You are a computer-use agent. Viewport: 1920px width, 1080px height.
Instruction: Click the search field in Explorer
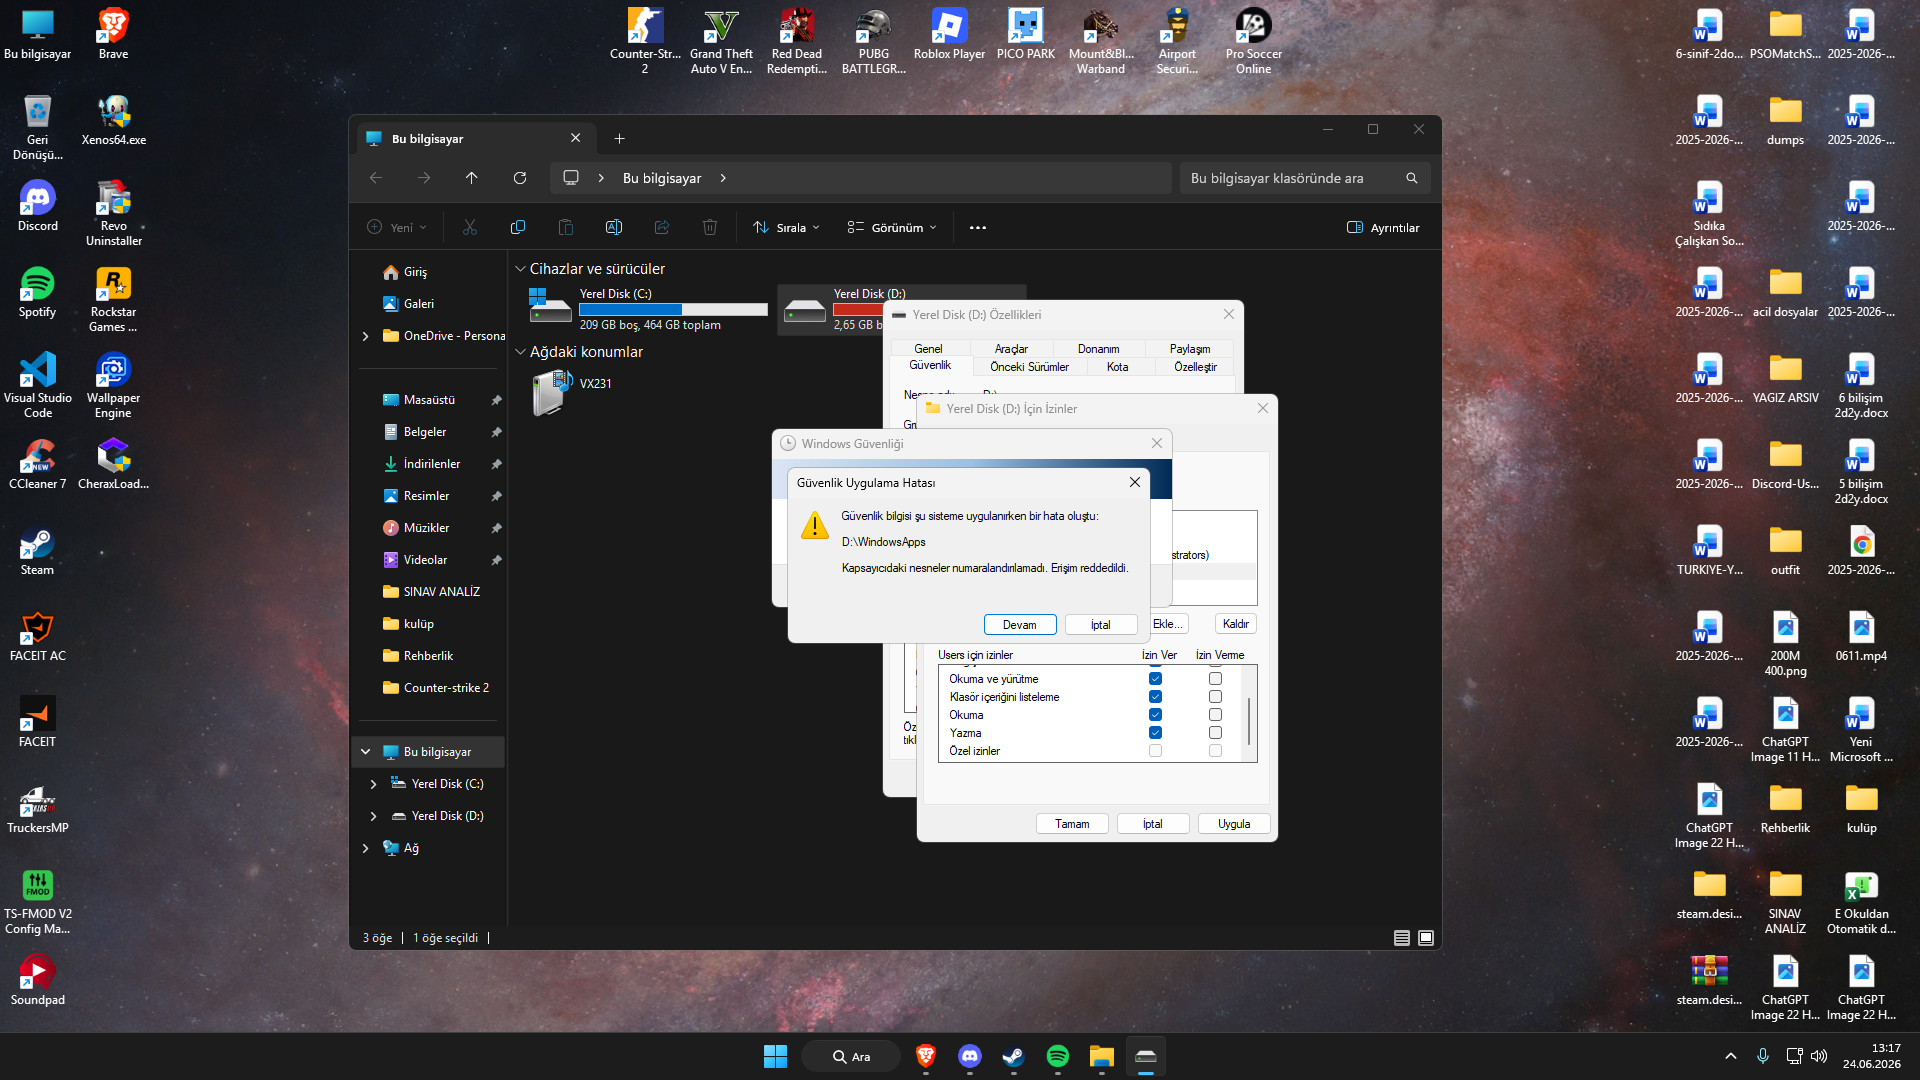point(1304,178)
